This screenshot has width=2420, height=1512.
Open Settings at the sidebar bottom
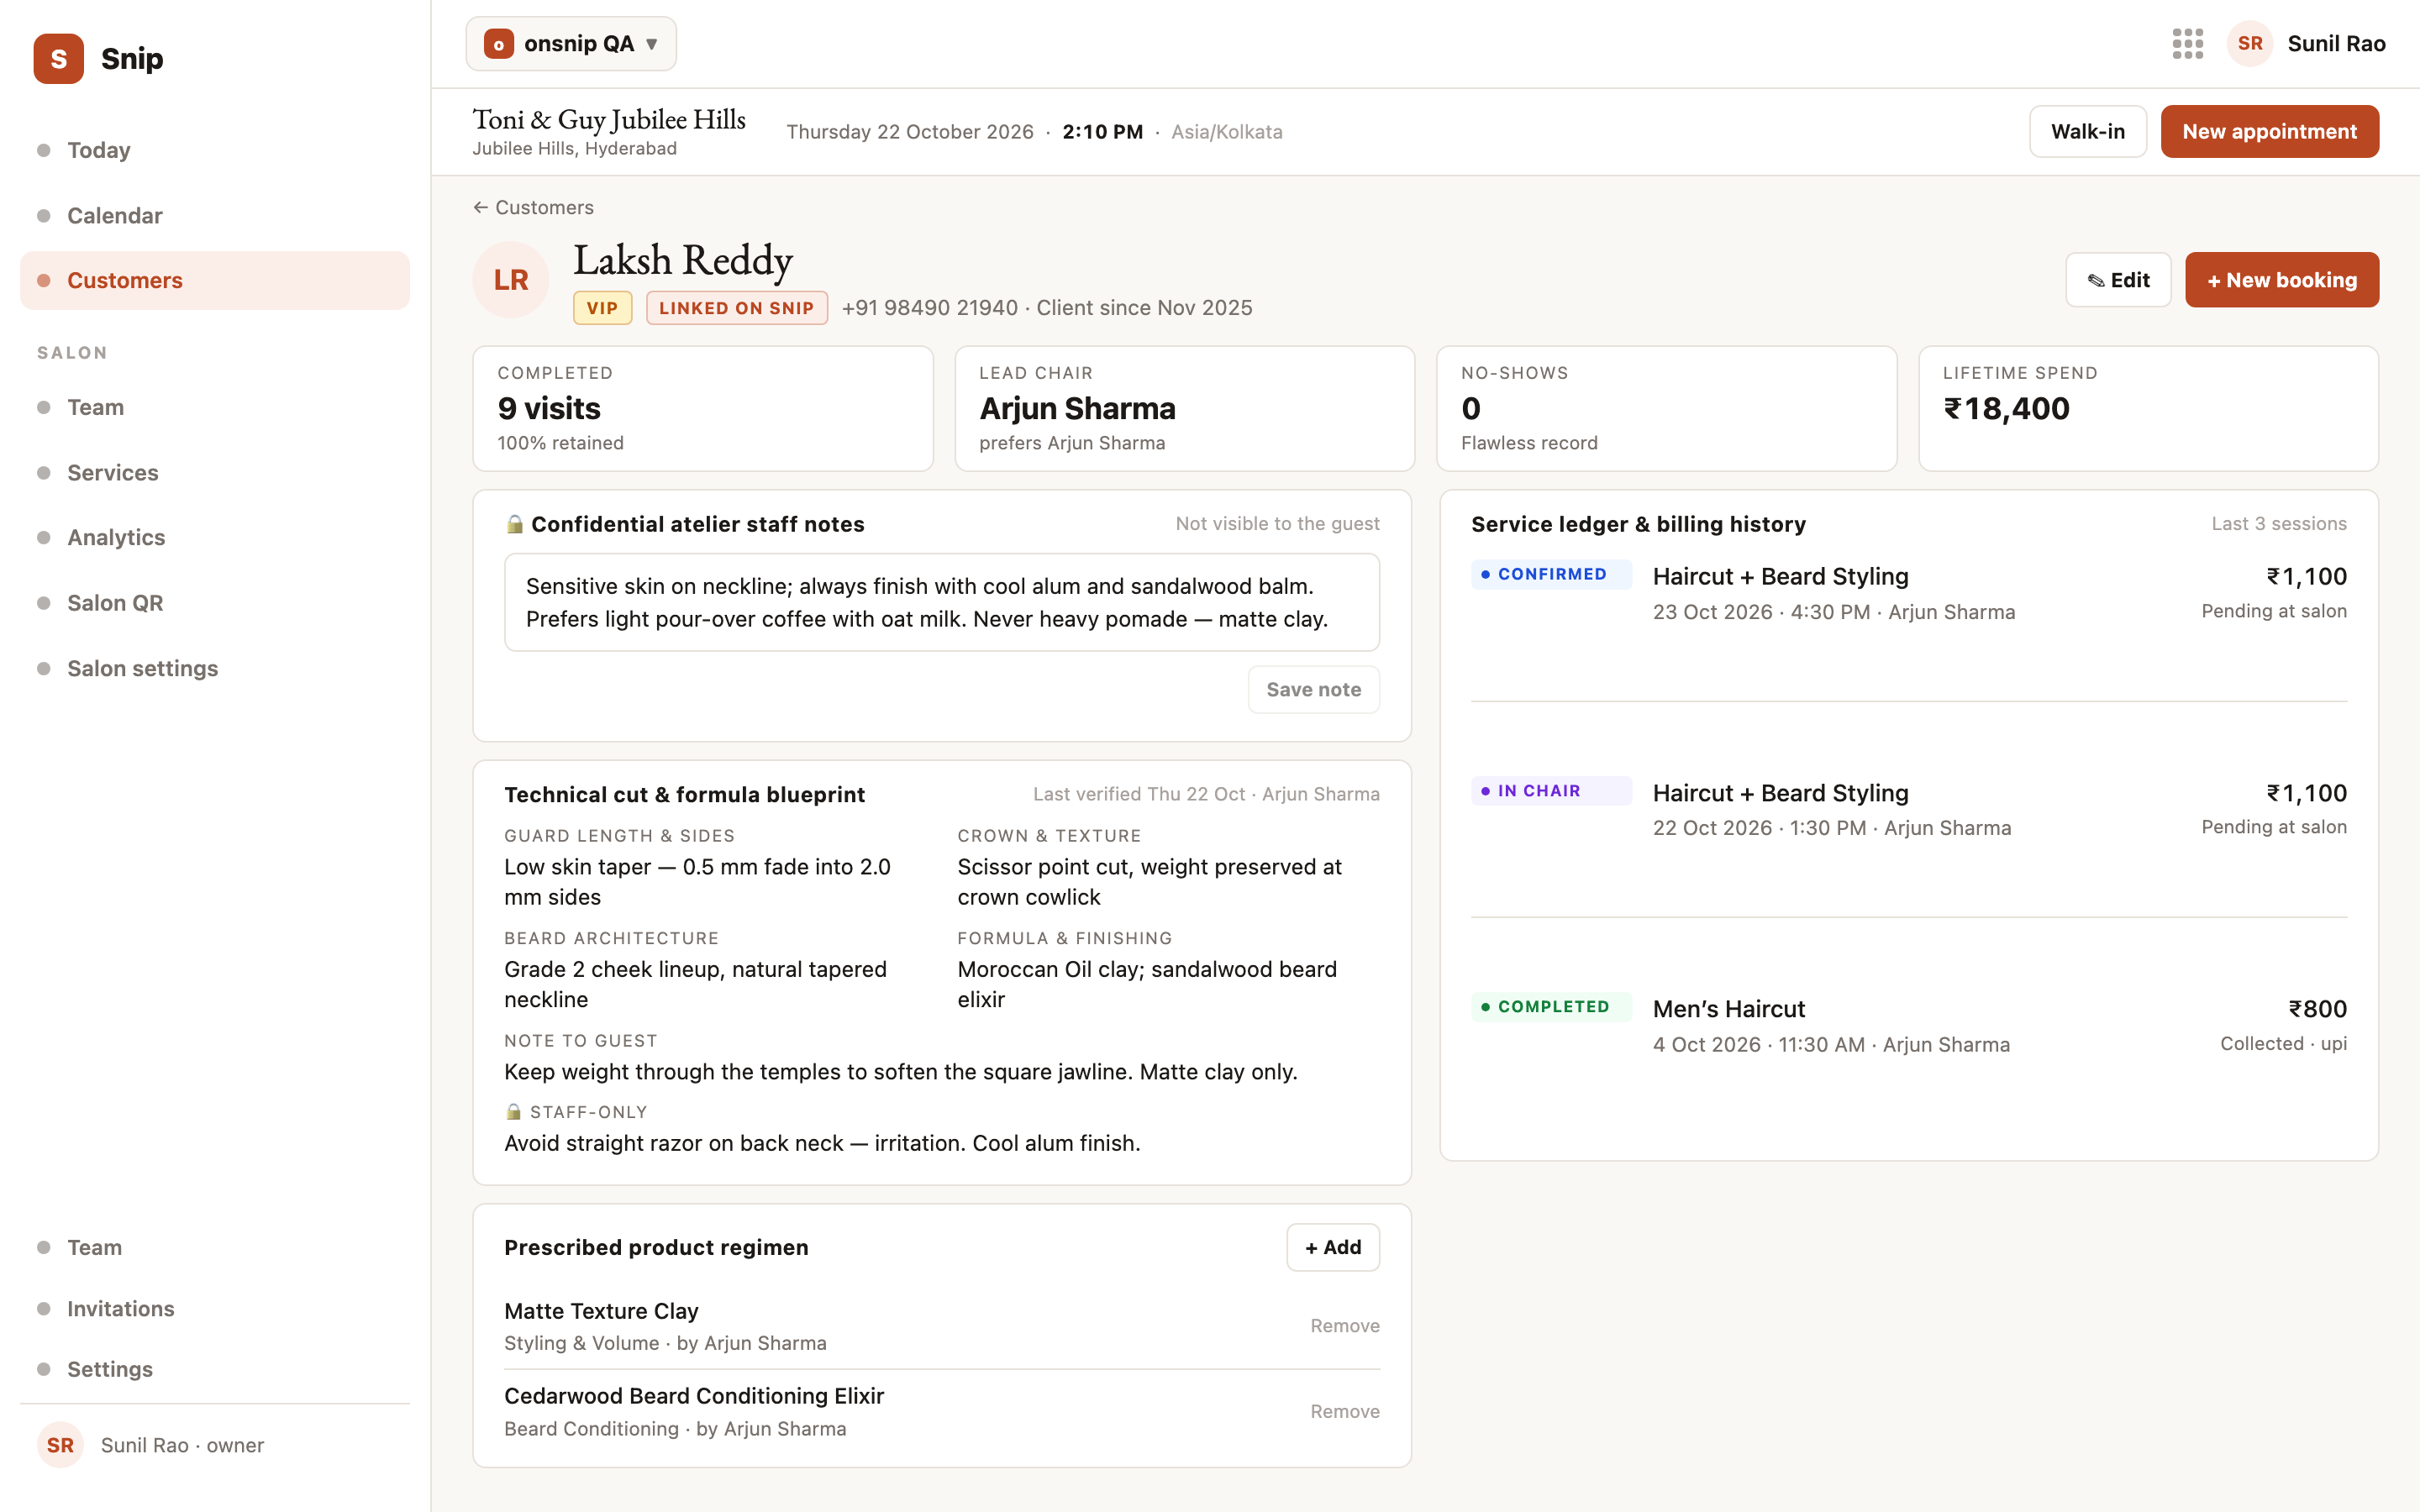[x=215, y=1369]
